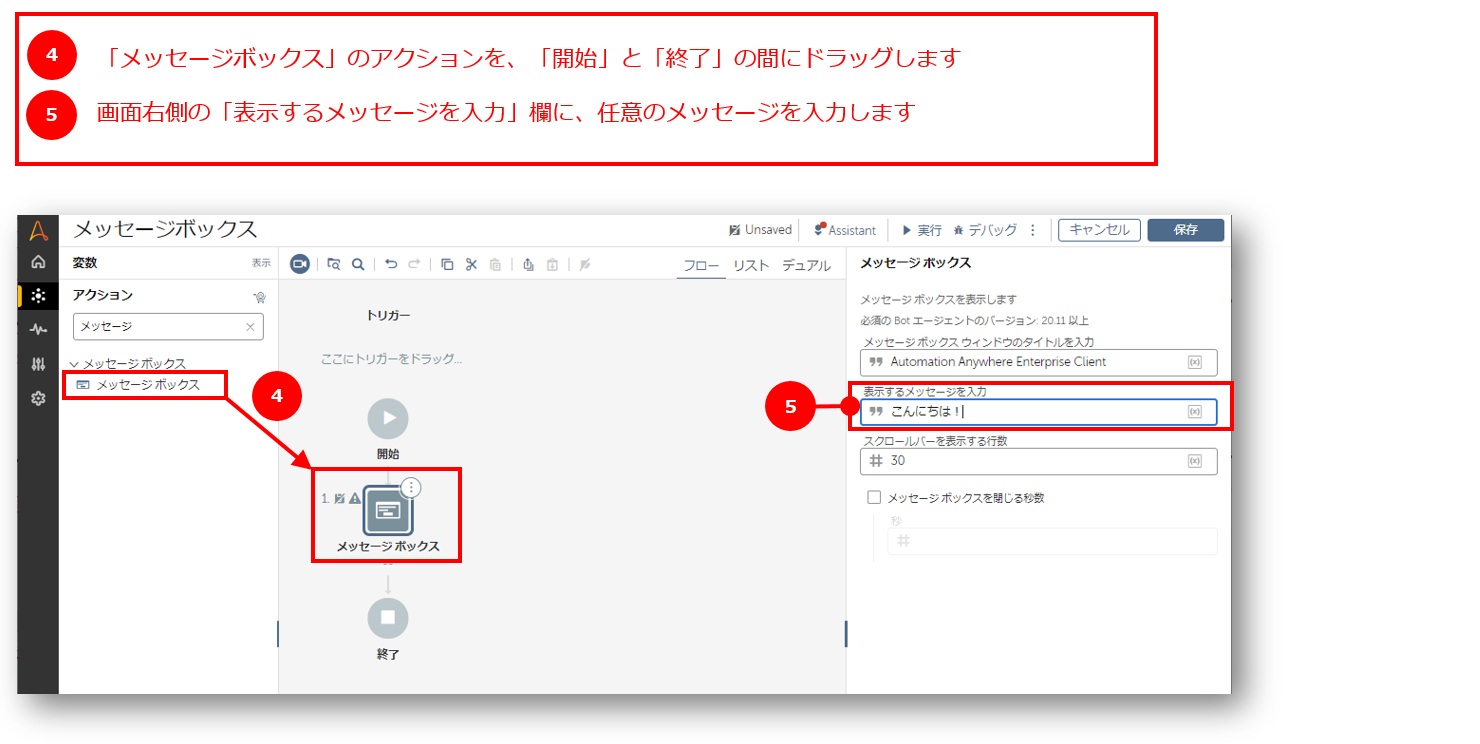
Task: Switch to the デュアル view tab
Action: point(806,265)
